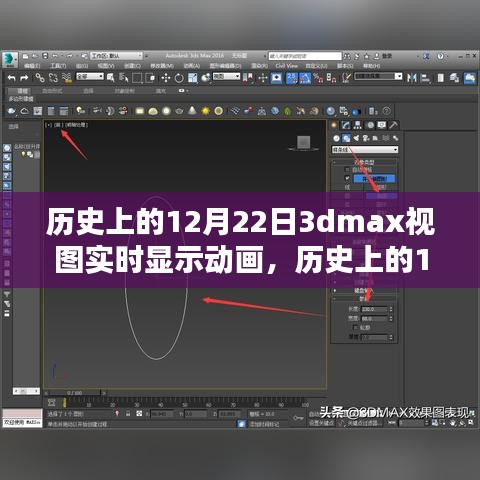Open the 编辑(E) menu

coord(32,66)
